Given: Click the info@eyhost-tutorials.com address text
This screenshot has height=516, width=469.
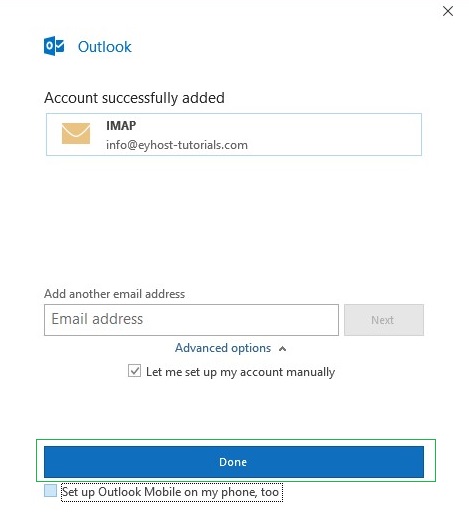Looking at the screenshot, I should click(177, 145).
